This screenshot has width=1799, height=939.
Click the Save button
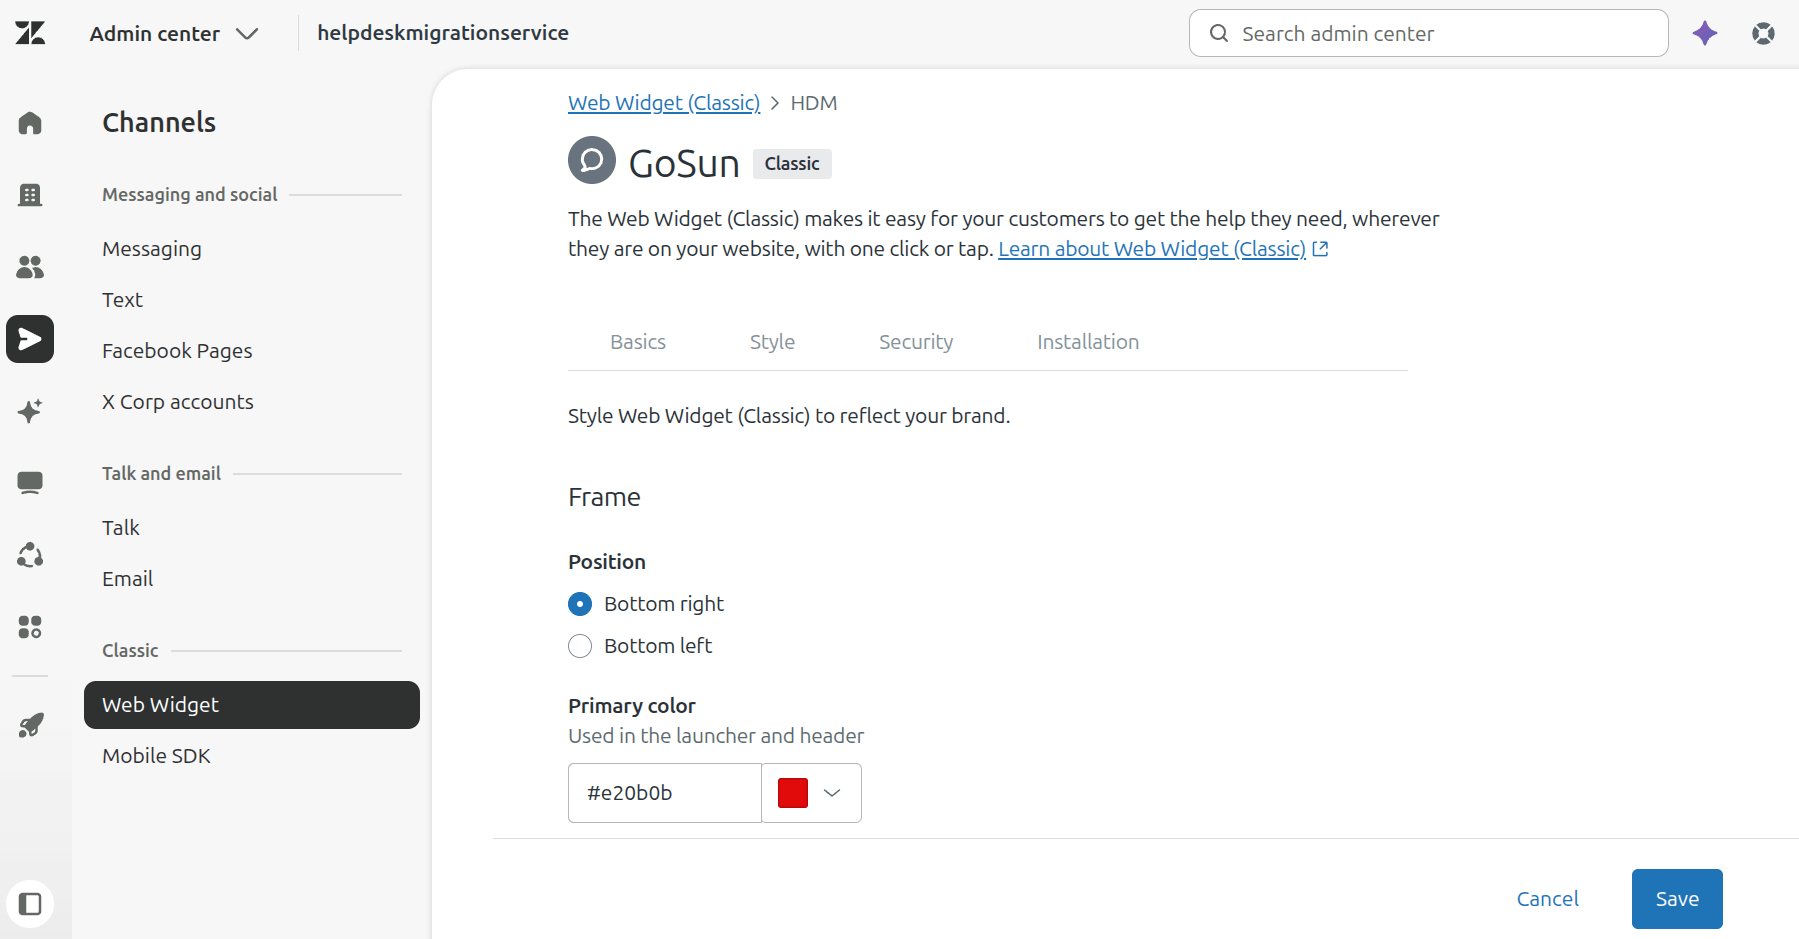tap(1677, 899)
